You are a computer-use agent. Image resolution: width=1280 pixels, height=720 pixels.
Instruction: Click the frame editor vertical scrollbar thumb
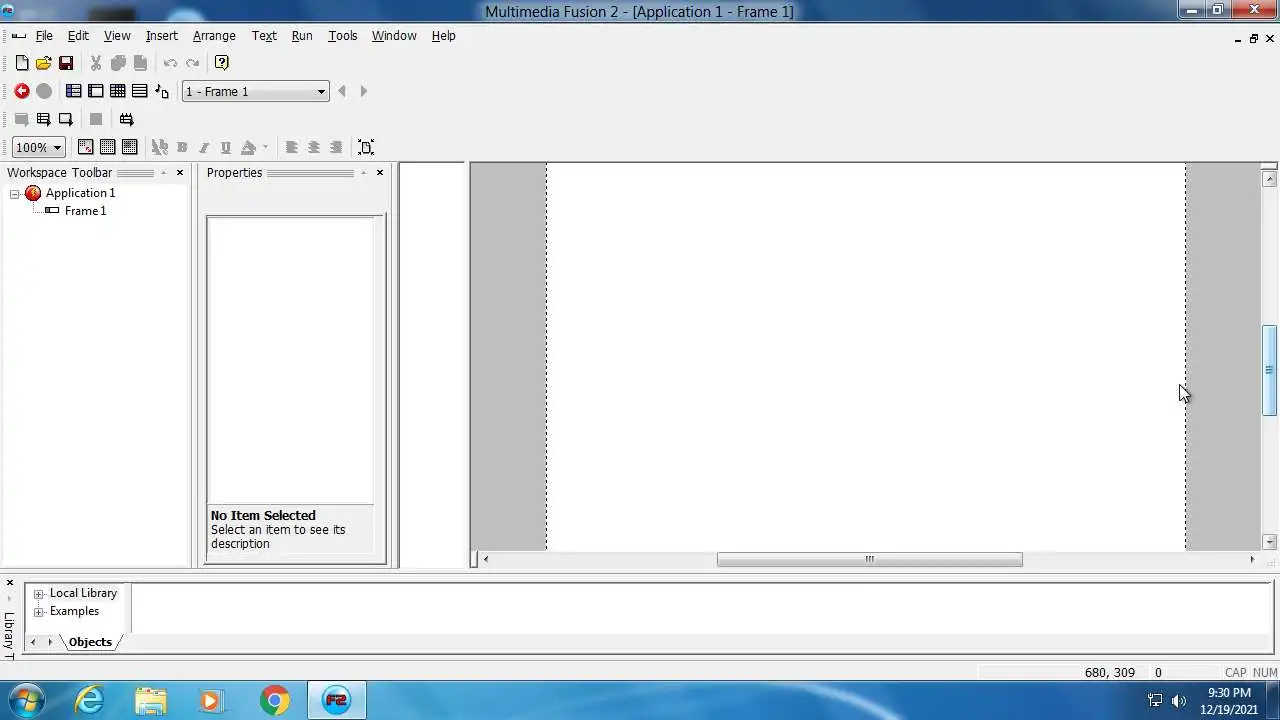point(1269,370)
